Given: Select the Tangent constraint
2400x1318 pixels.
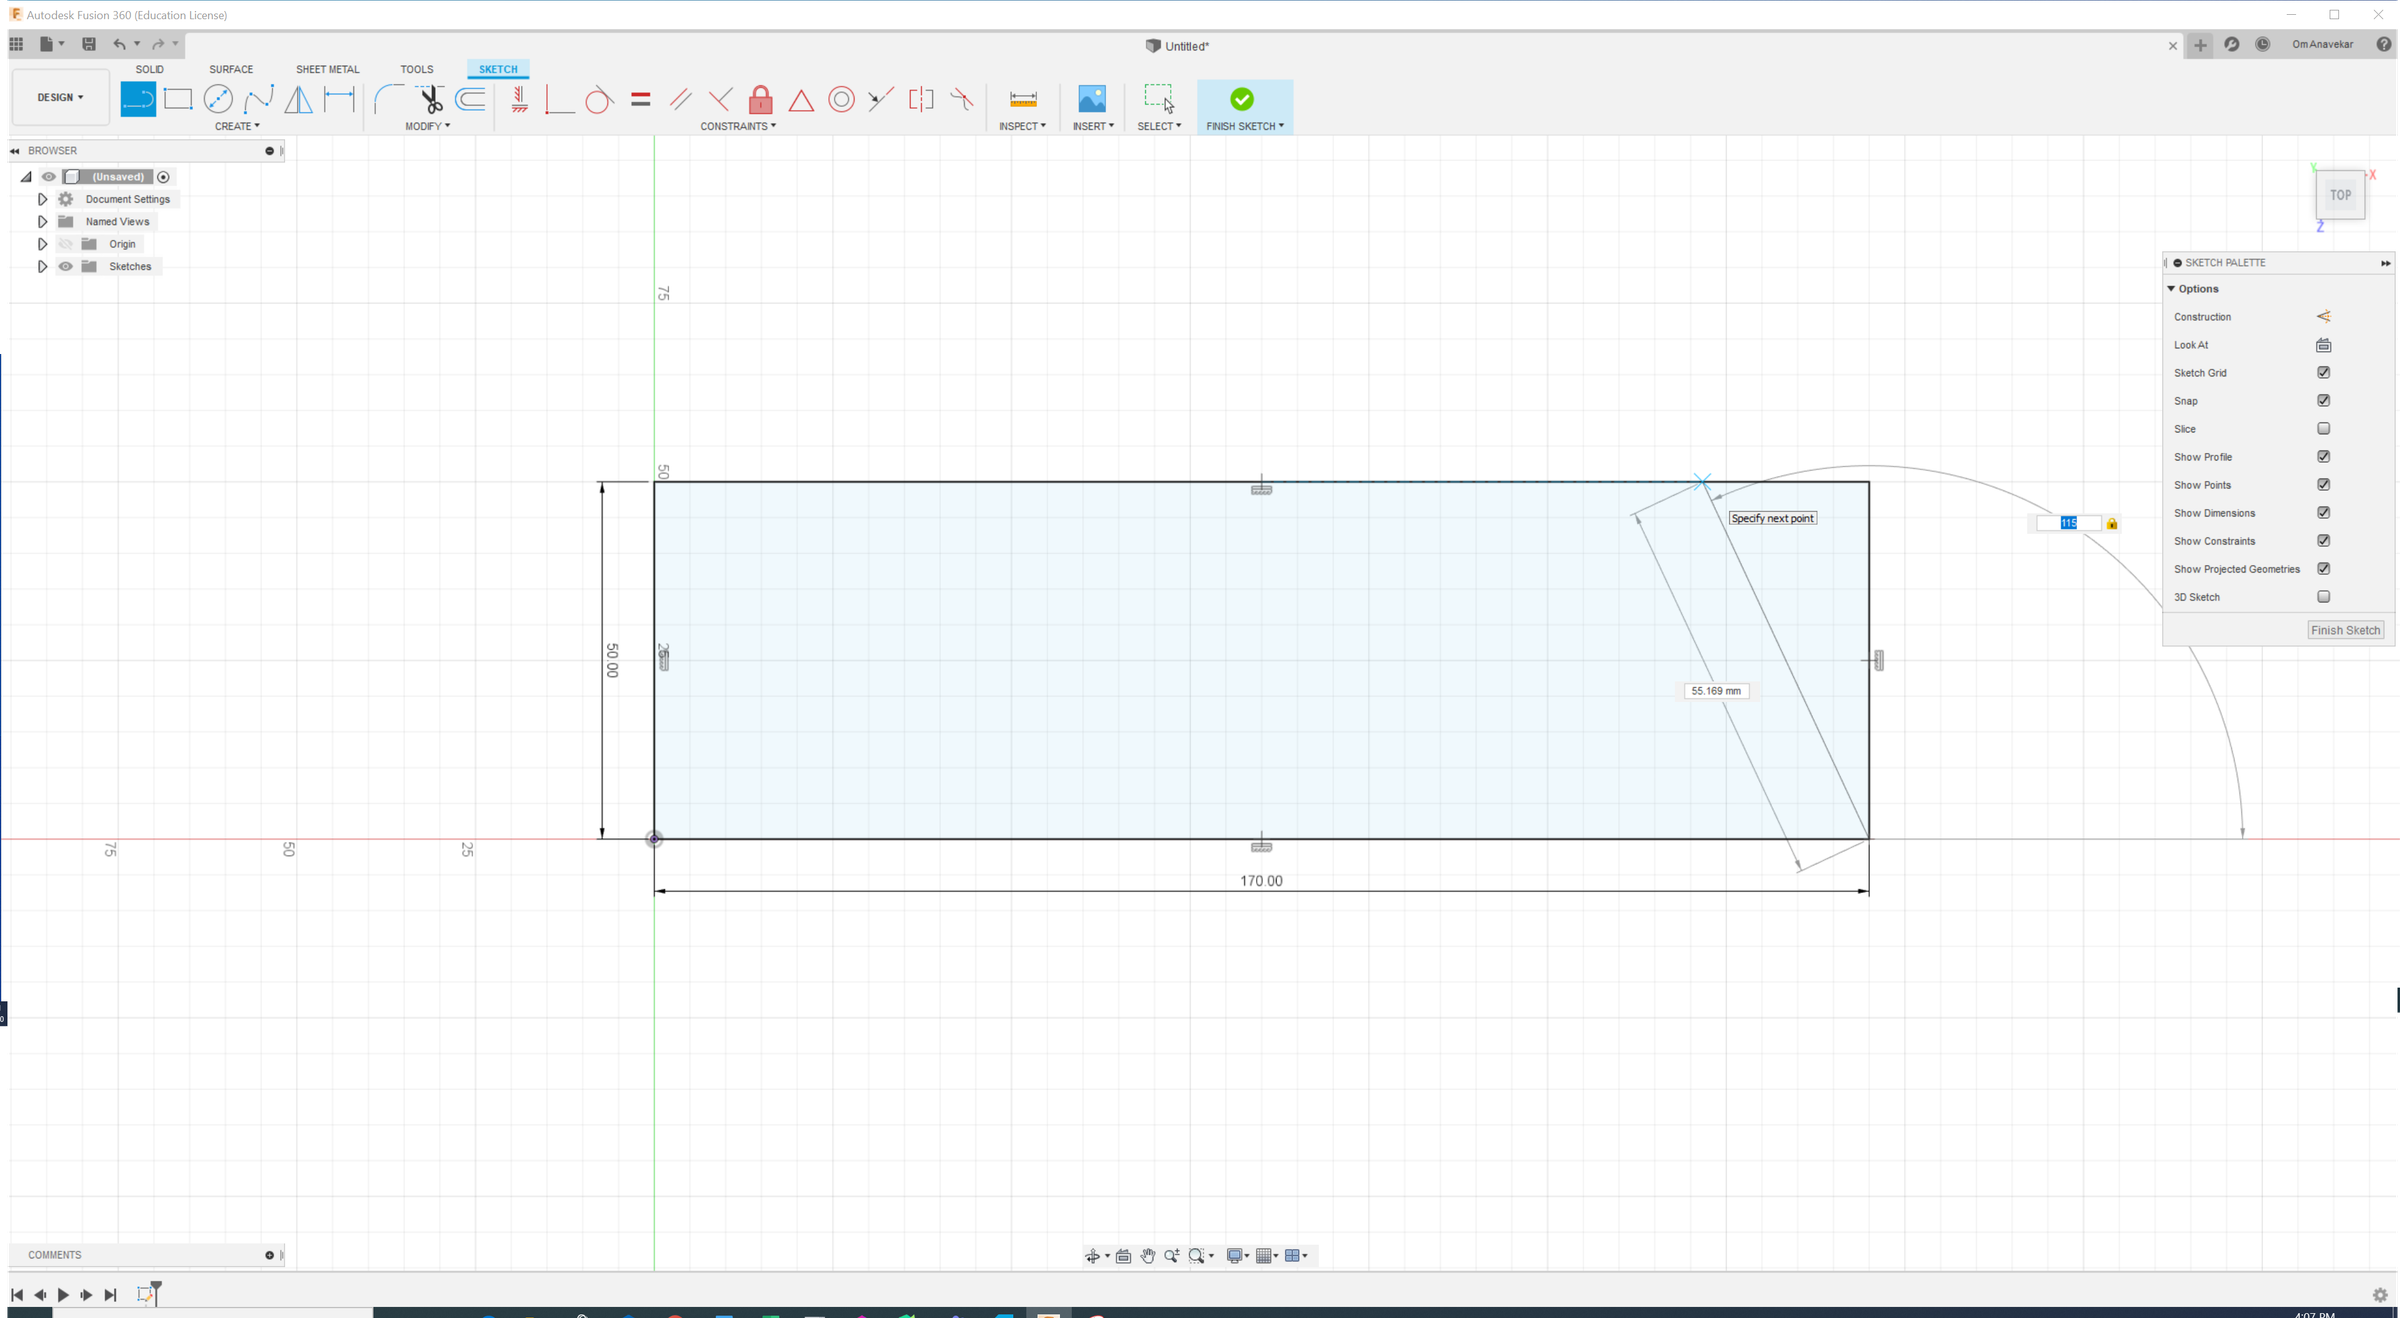Looking at the screenshot, I should click(599, 99).
